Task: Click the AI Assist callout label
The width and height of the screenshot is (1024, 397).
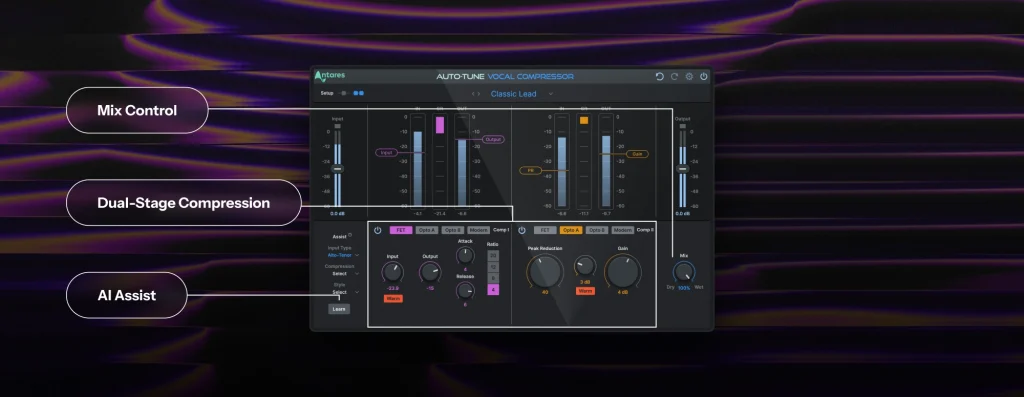Action: pyautogui.click(x=127, y=295)
